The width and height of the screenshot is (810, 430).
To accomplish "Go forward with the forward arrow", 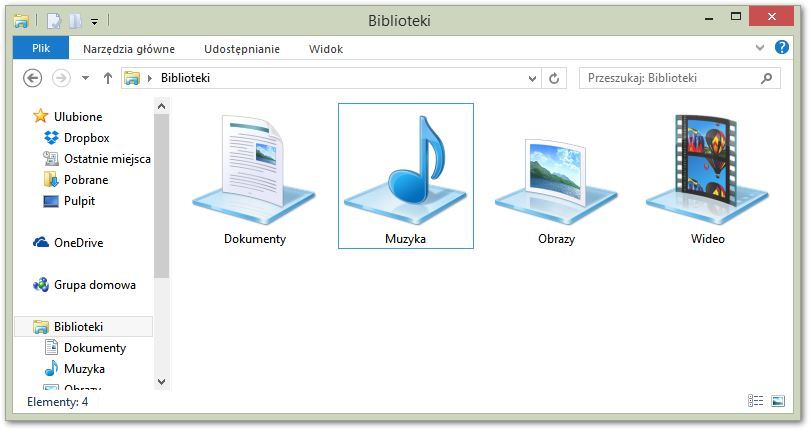I will click(x=61, y=78).
